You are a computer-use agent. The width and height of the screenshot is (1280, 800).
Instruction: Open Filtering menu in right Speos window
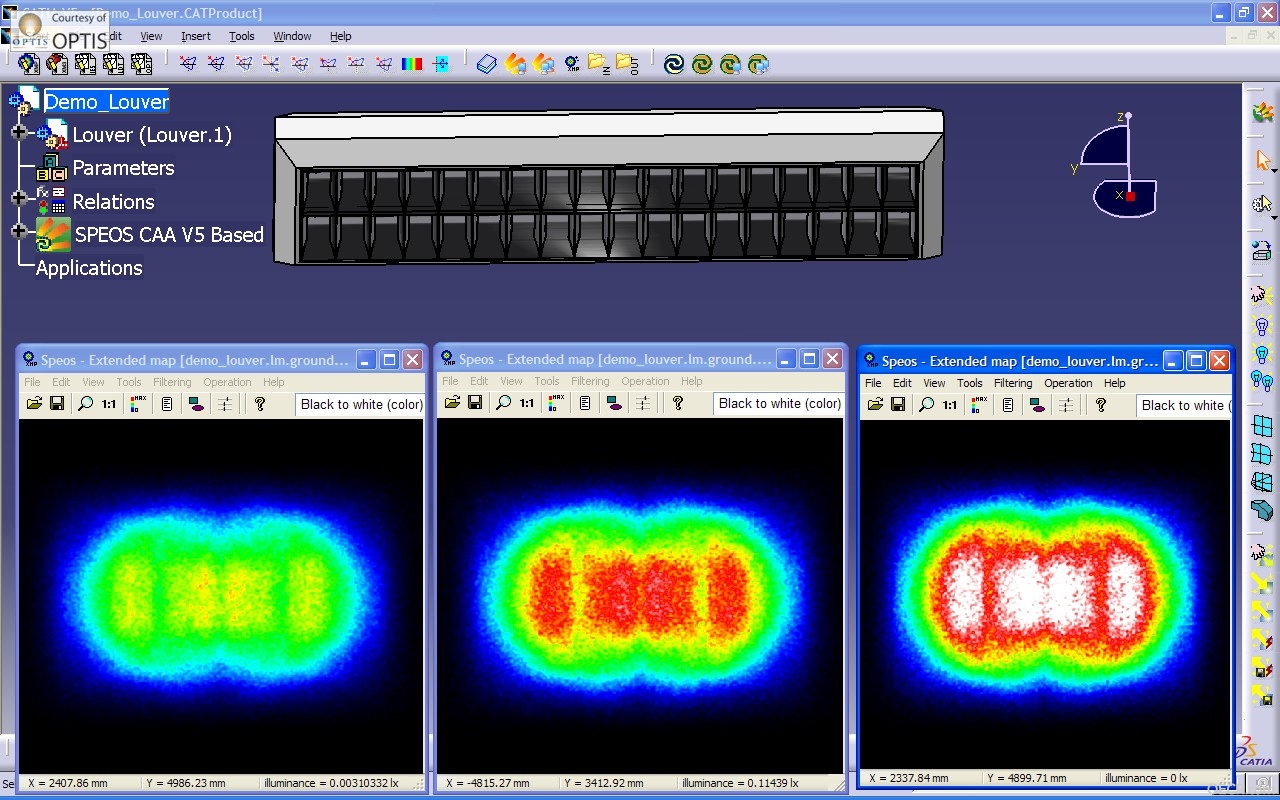tap(1013, 383)
